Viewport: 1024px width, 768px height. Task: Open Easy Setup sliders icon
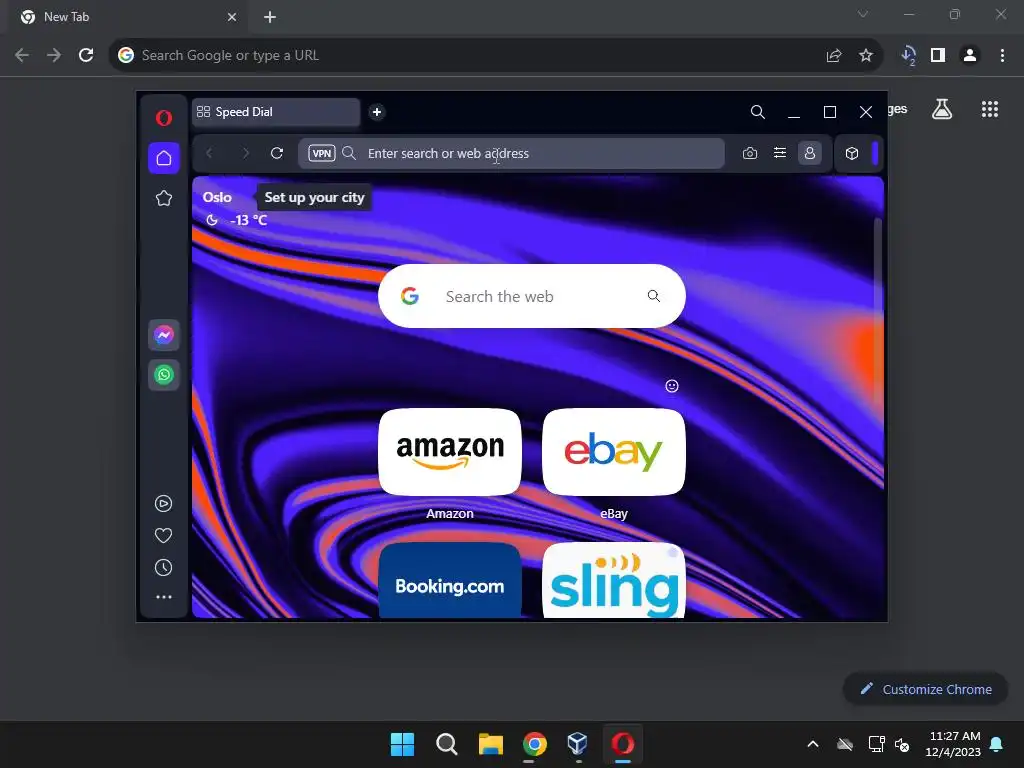[780, 153]
